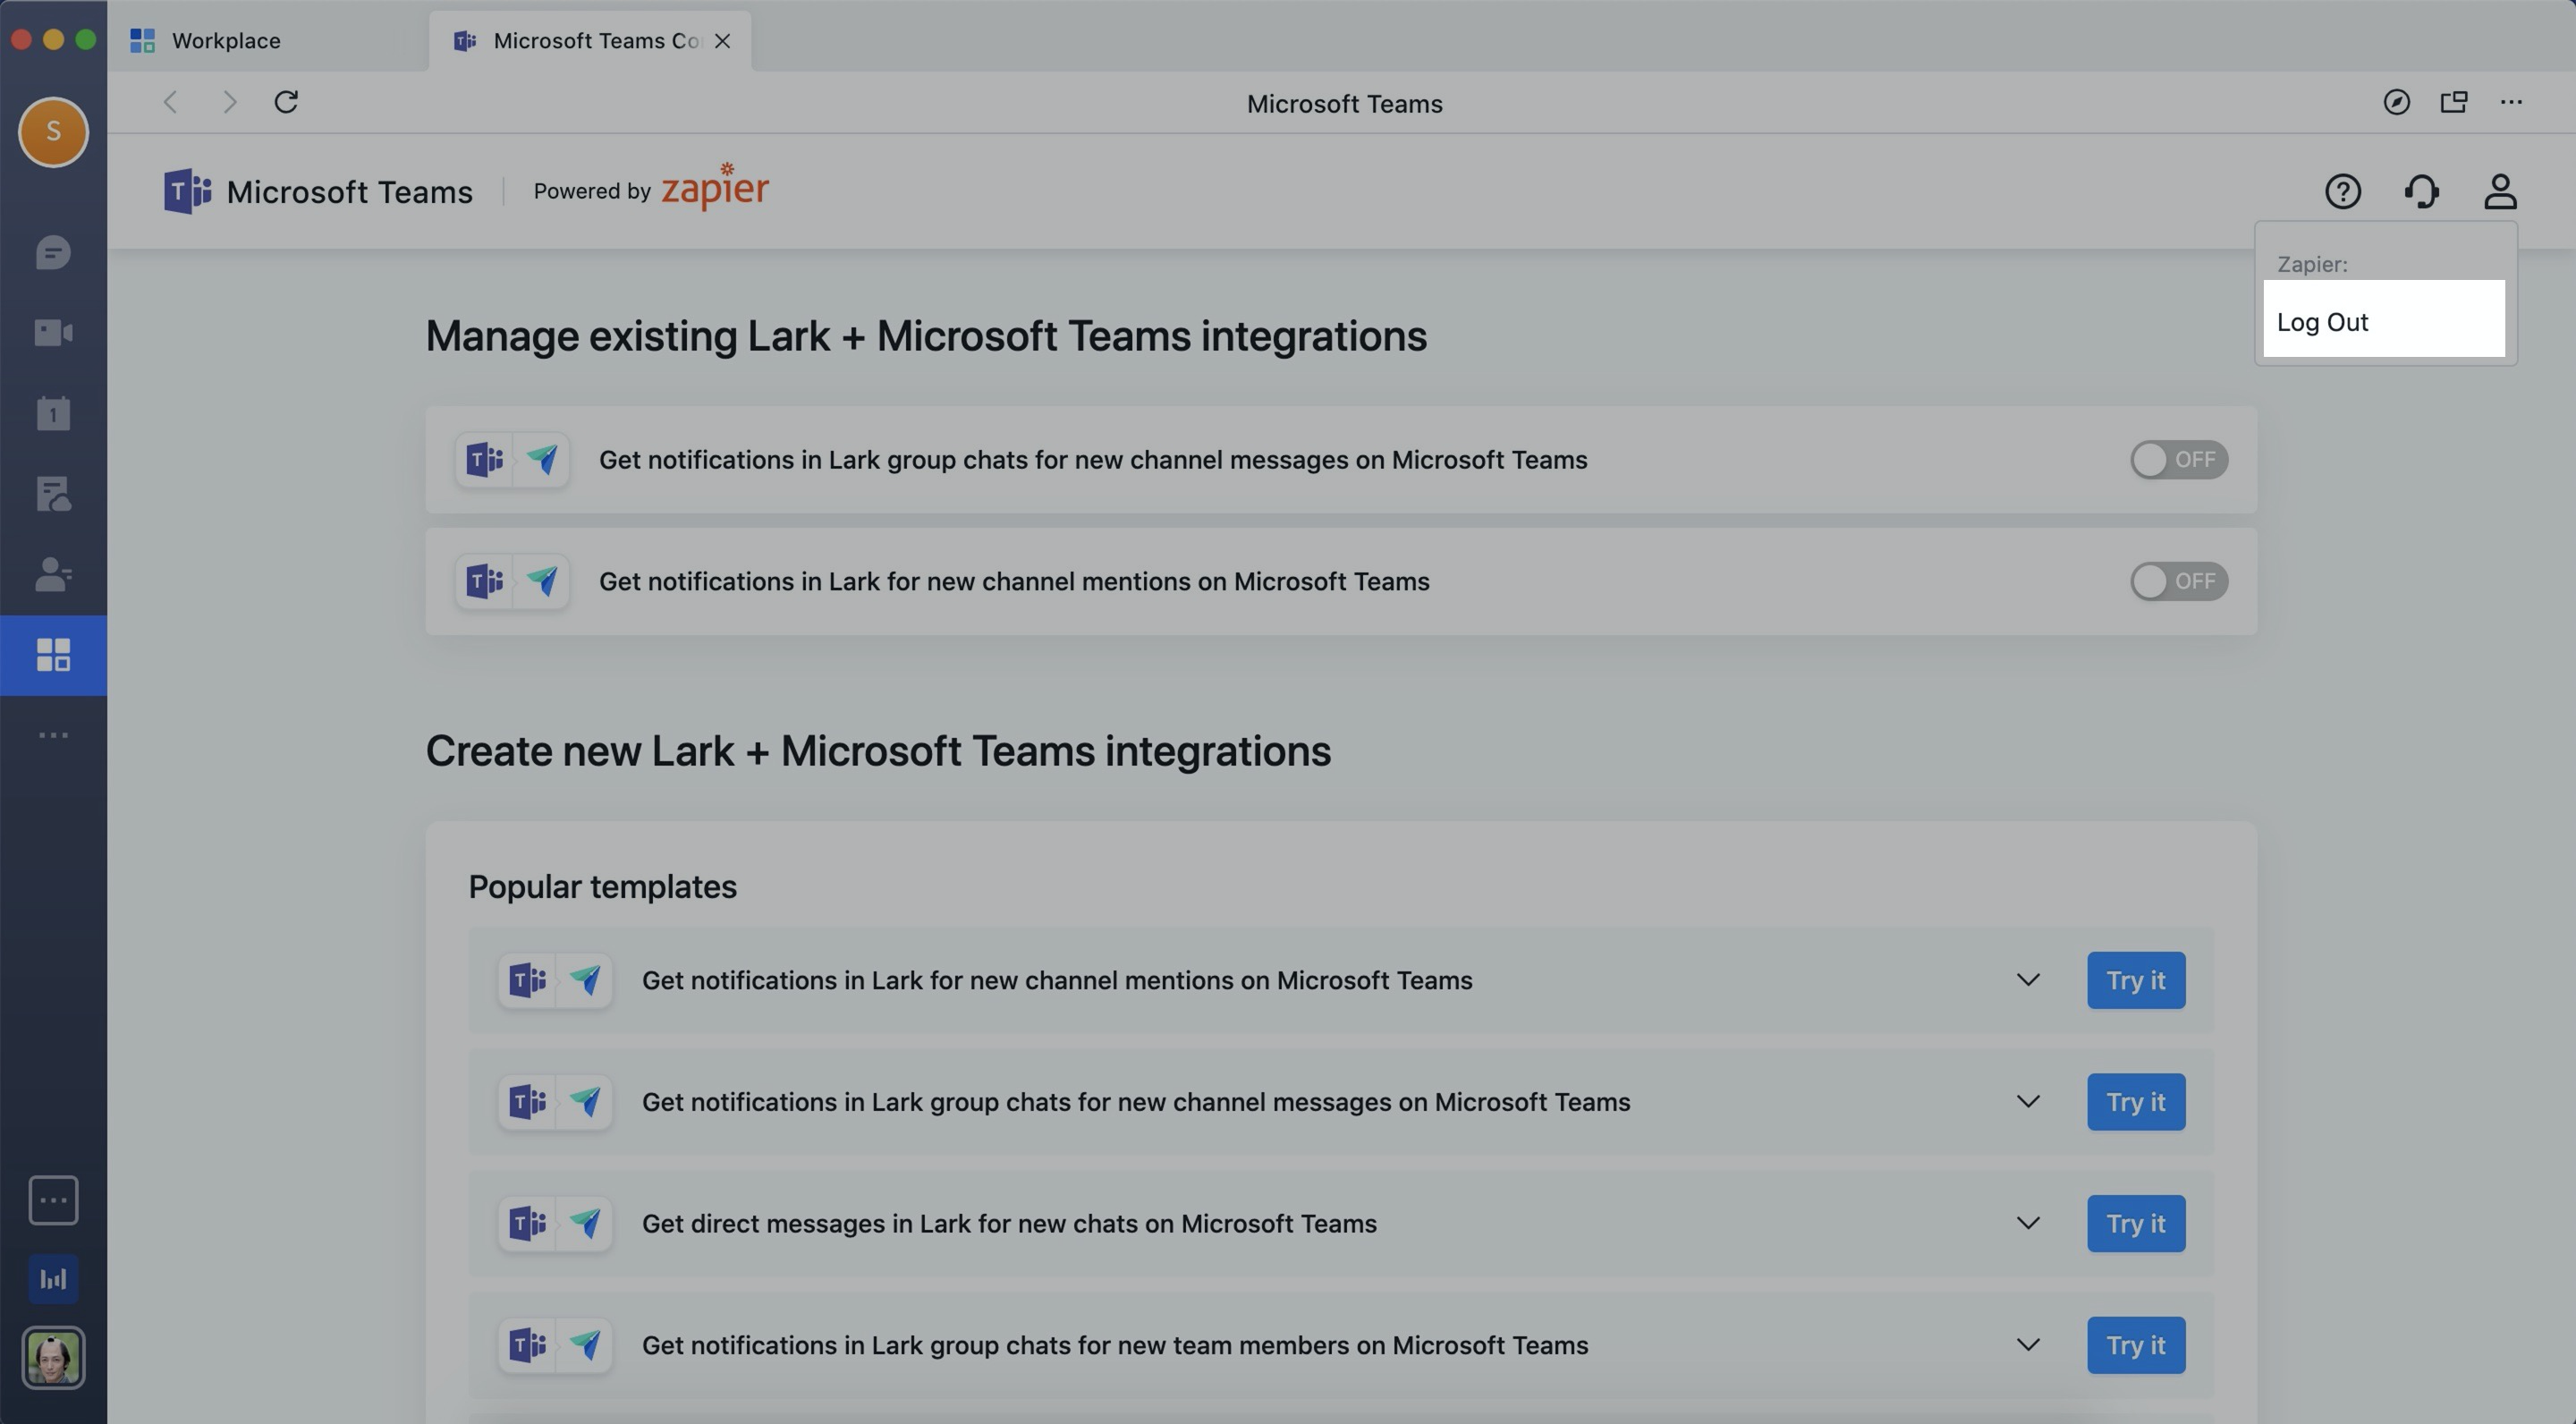Expand the channel mentions template details
The height and width of the screenshot is (1424, 2576).
[x=2027, y=980]
